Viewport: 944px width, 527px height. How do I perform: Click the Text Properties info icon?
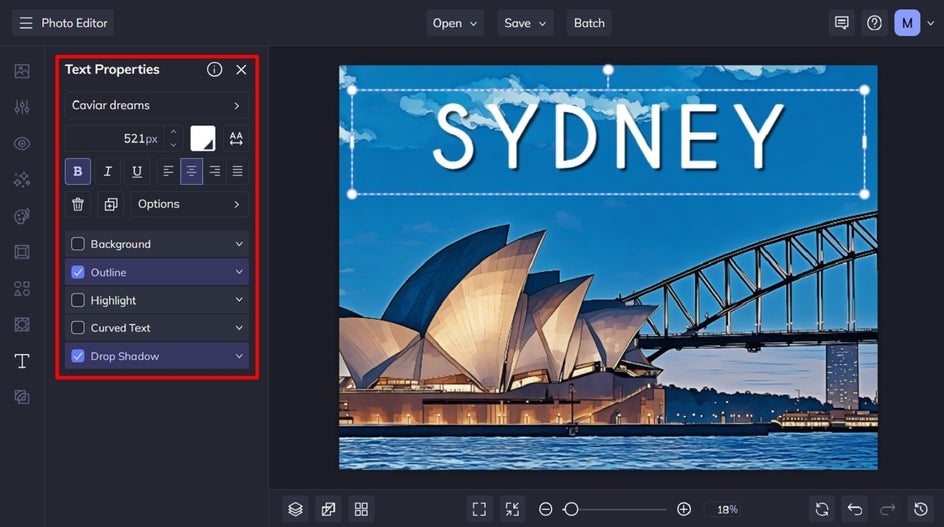(x=214, y=69)
